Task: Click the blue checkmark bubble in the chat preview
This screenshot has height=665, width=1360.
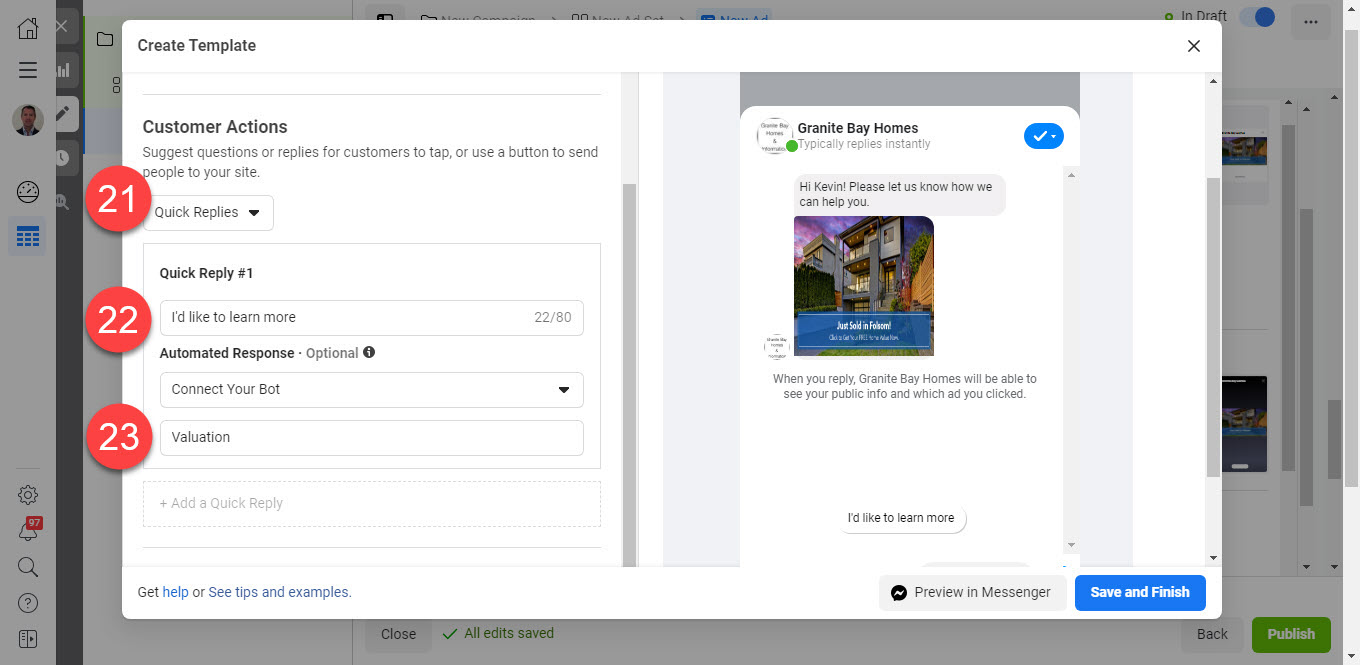Action: pyautogui.click(x=1043, y=135)
